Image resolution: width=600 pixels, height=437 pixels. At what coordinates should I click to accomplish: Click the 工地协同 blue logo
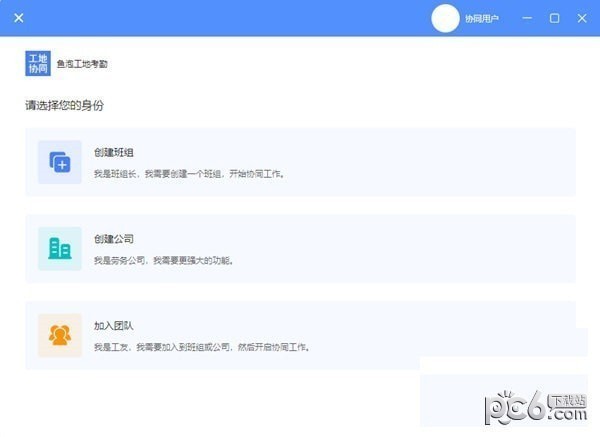pos(38,63)
